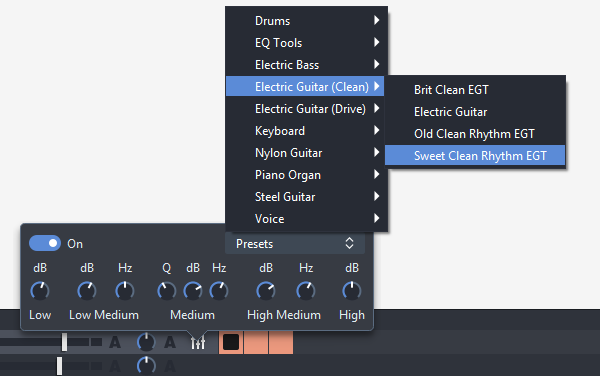The height and width of the screenshot is (376, 600).
Task: Open the Voice presets category
Action: coord(305,219)
